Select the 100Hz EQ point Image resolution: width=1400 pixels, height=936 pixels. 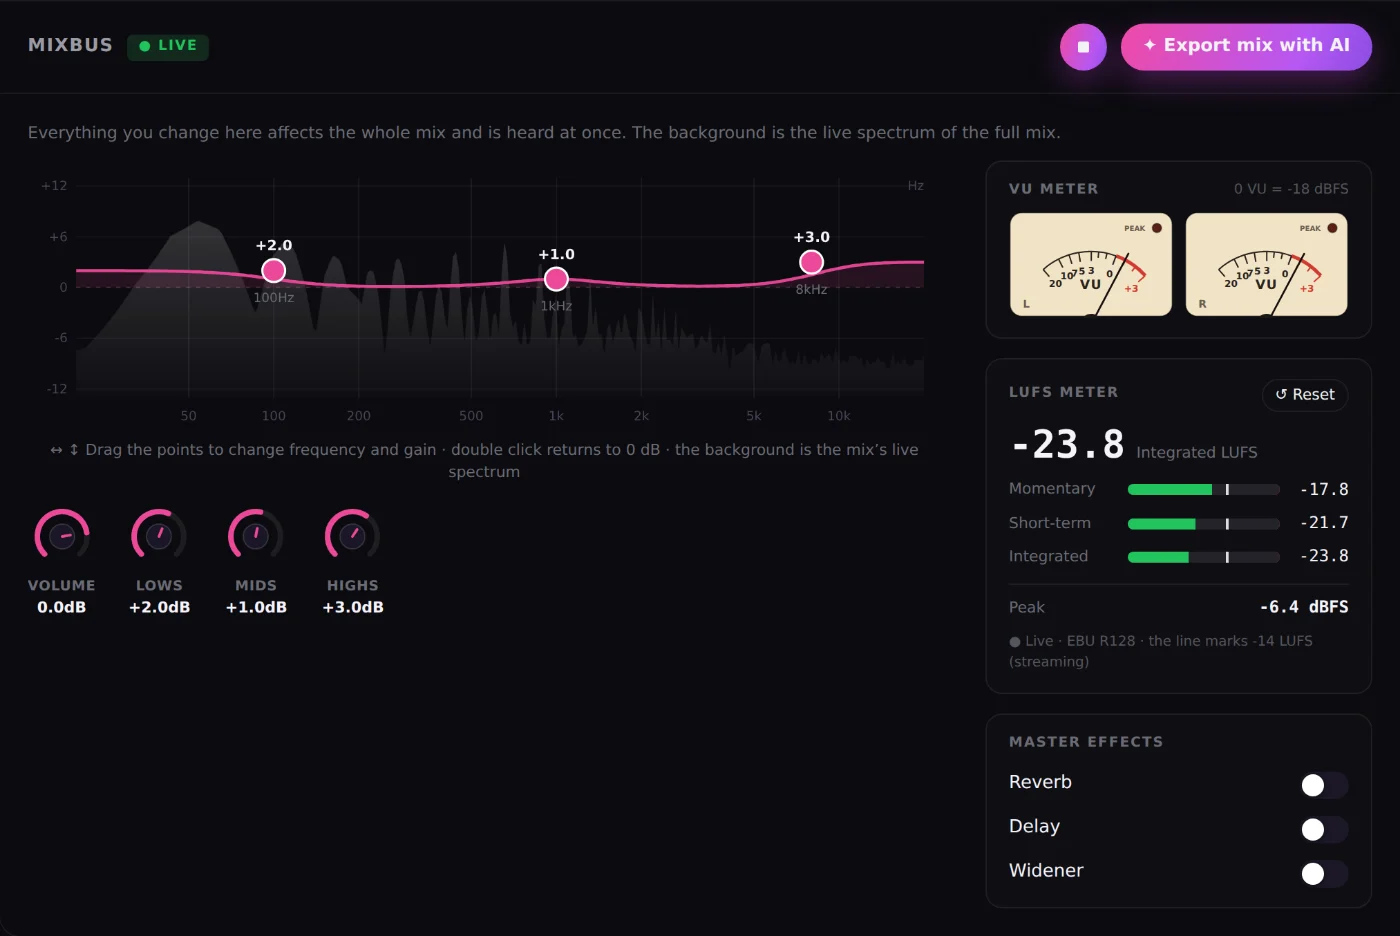coord(274,270)
